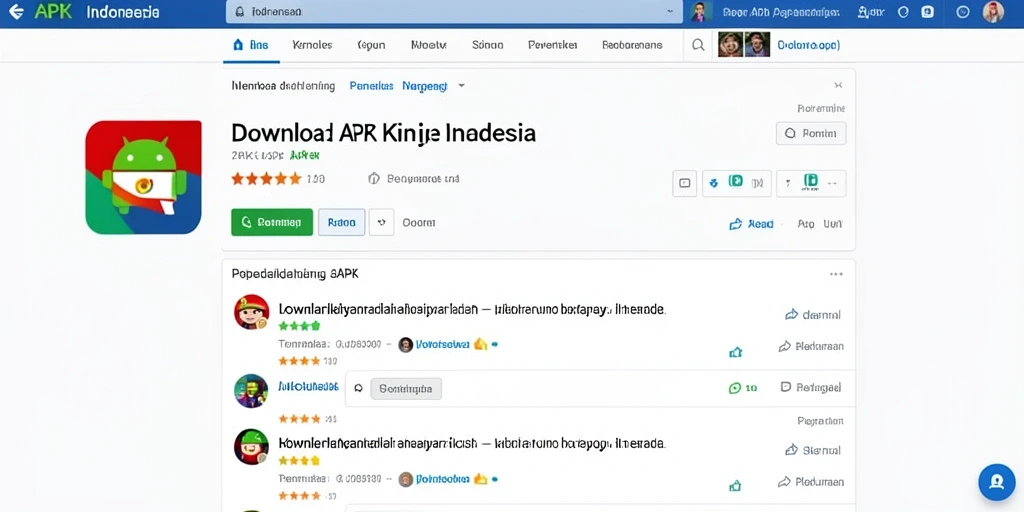Screen dimensions: 1024x512
Task: Click the small caret in the right button group
Action: (788, 184)
